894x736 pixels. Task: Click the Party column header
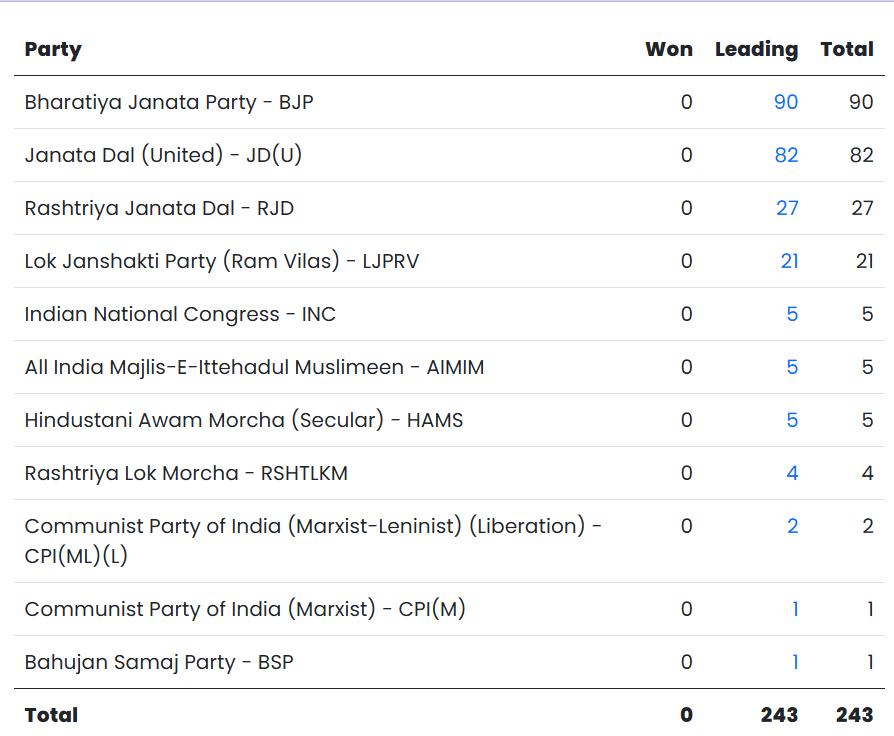click(53, 50)
